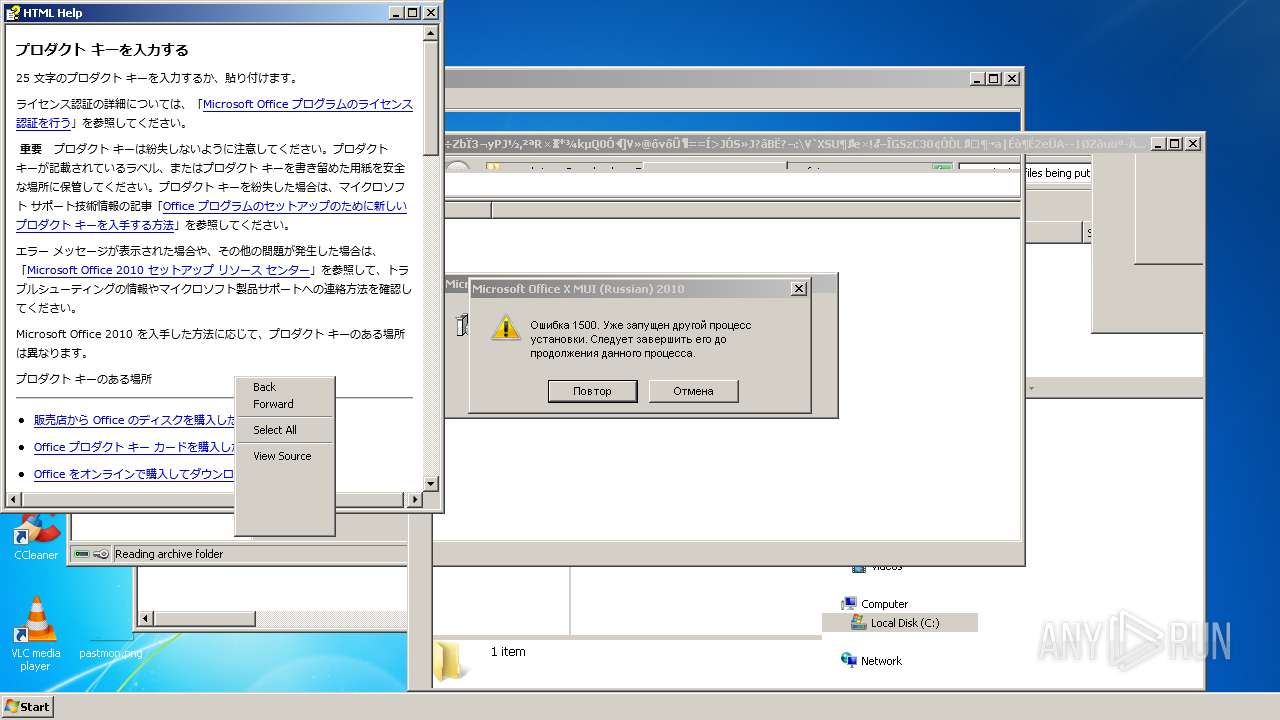Open Microsoft Office 2010 setup resource center link
1280x720 pixels.
pyautogui.click(x=168, y=270)
